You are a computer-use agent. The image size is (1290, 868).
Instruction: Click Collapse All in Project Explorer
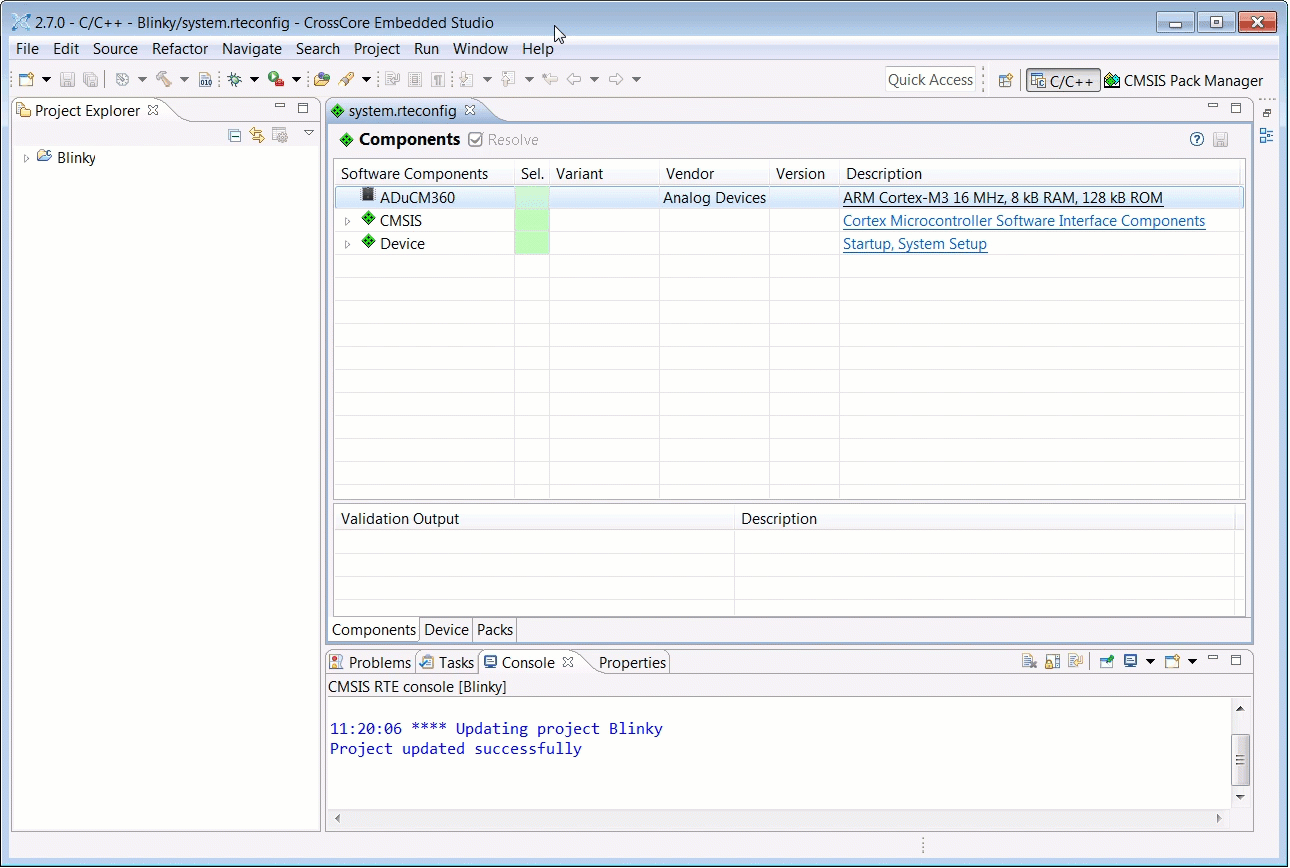(235, 135)
